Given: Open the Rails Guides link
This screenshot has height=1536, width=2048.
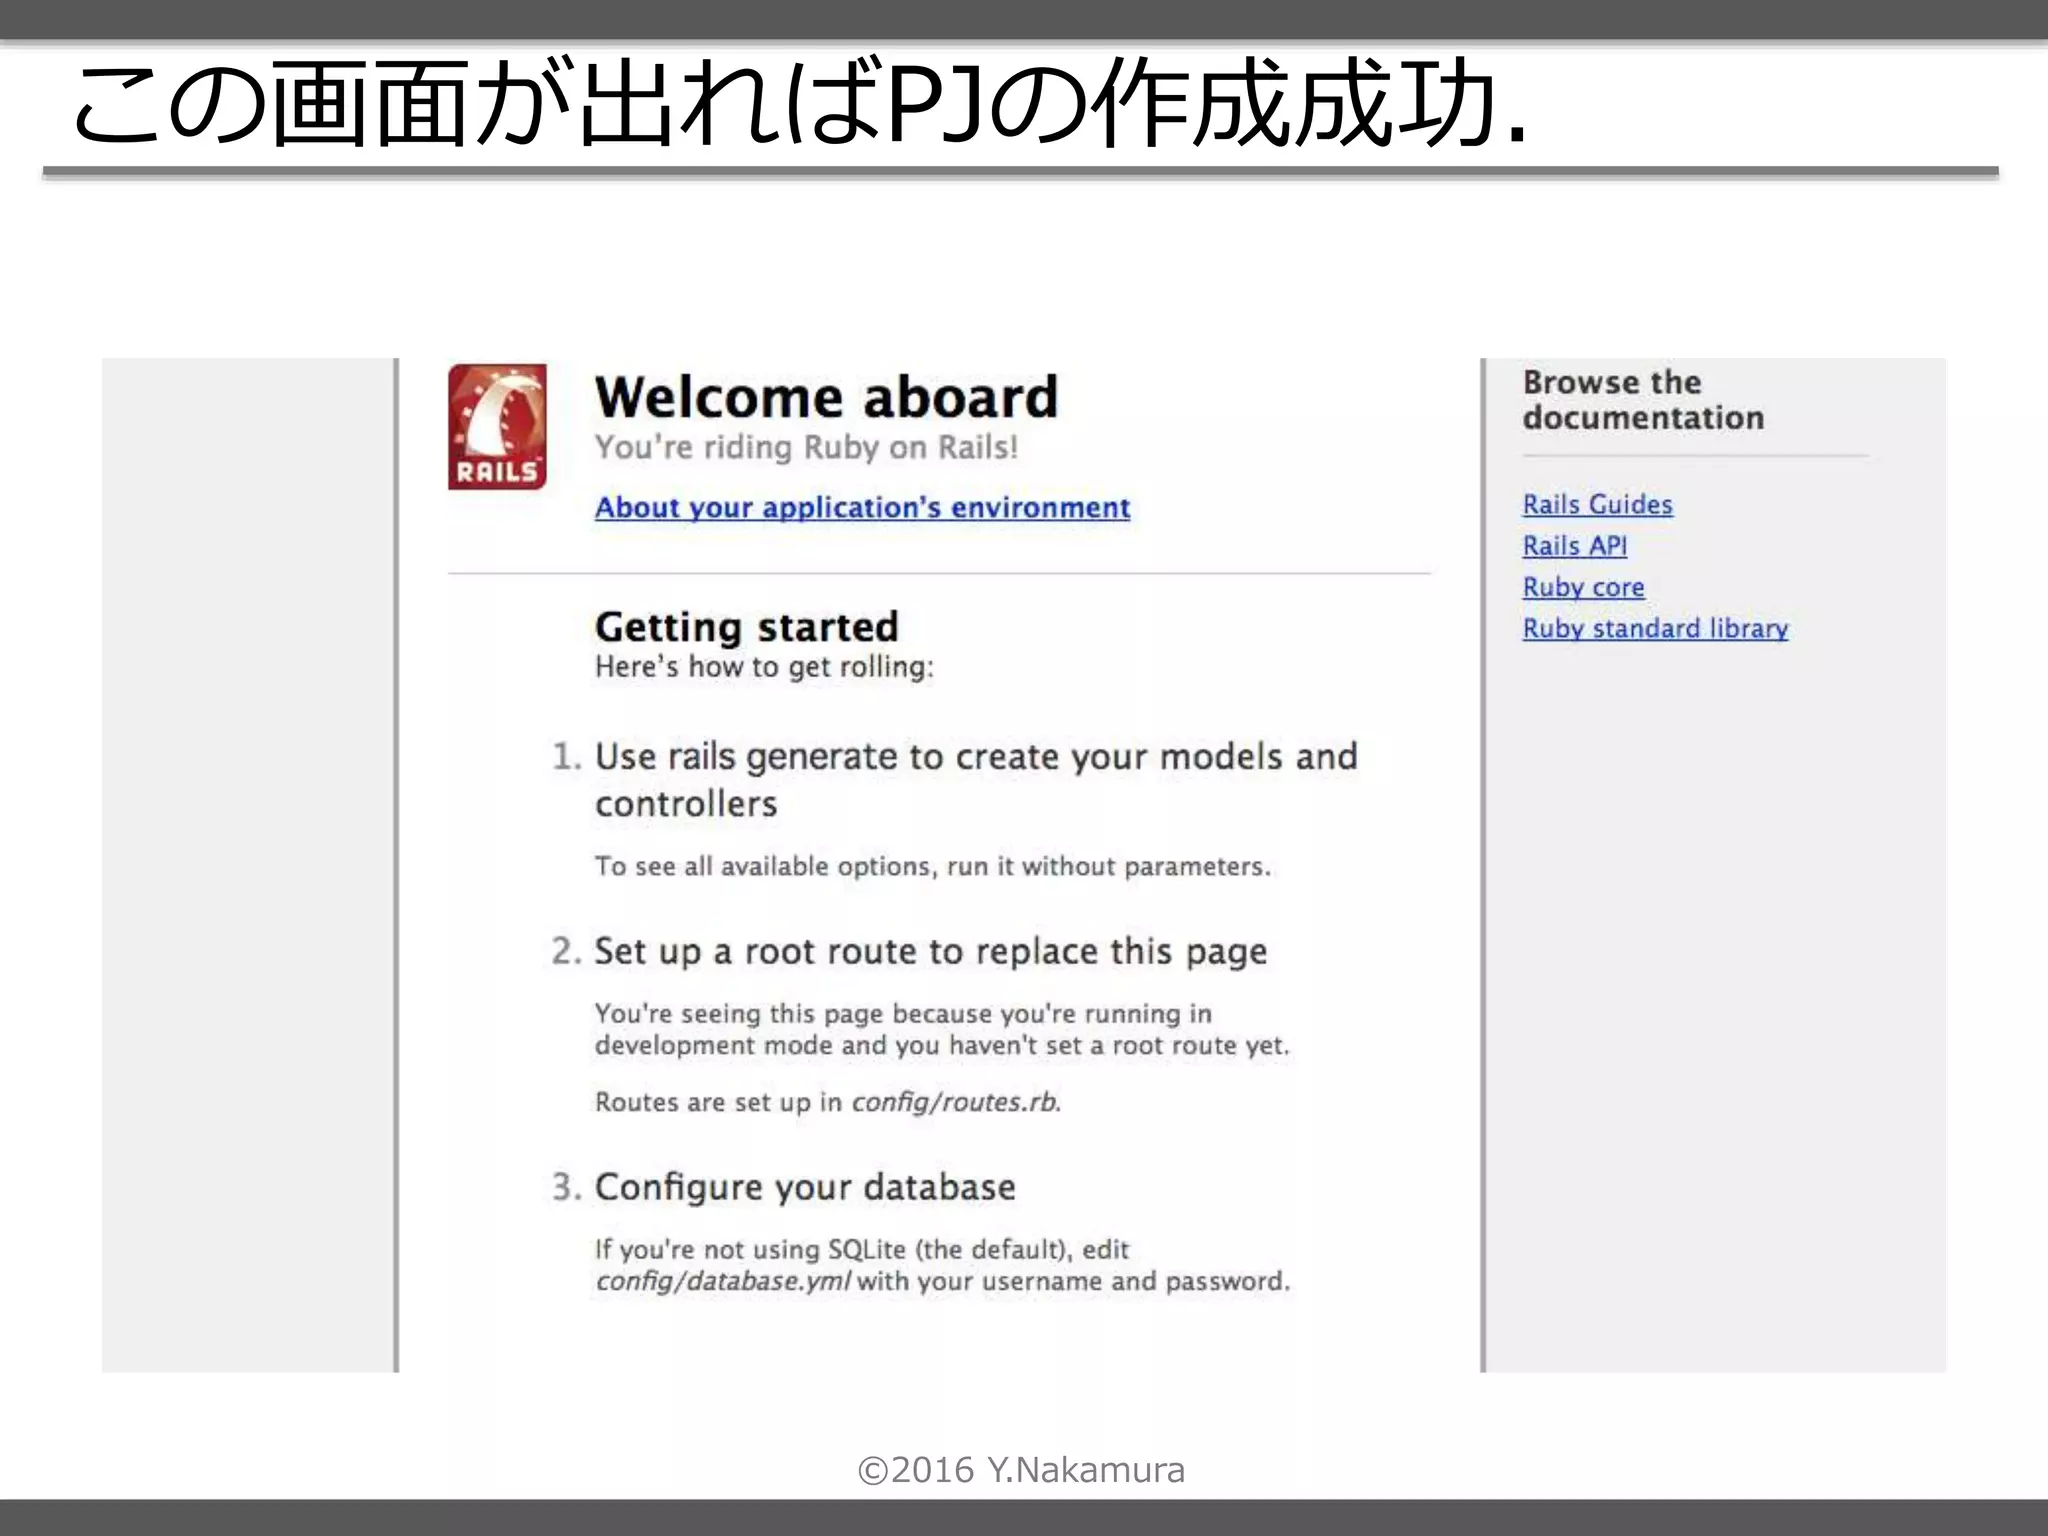Looking at the screenshot, I should (1597, 505).
